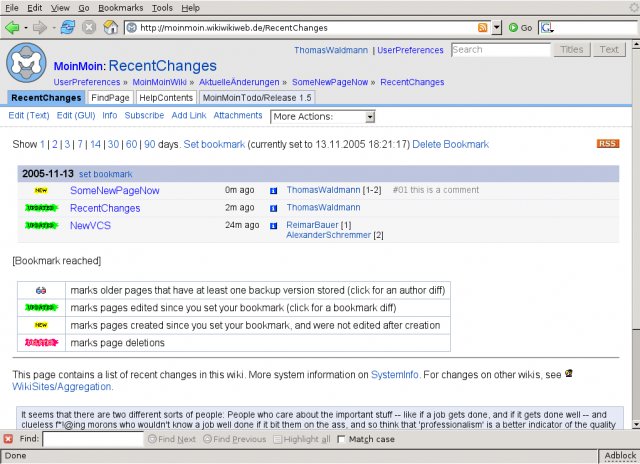Click the browser Back arrow
Screen dimensions: 640x464
tap(13, 27)
